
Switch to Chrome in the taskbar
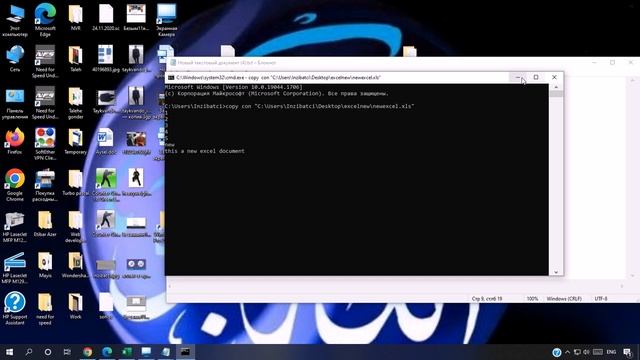click(x=87, y=352)
